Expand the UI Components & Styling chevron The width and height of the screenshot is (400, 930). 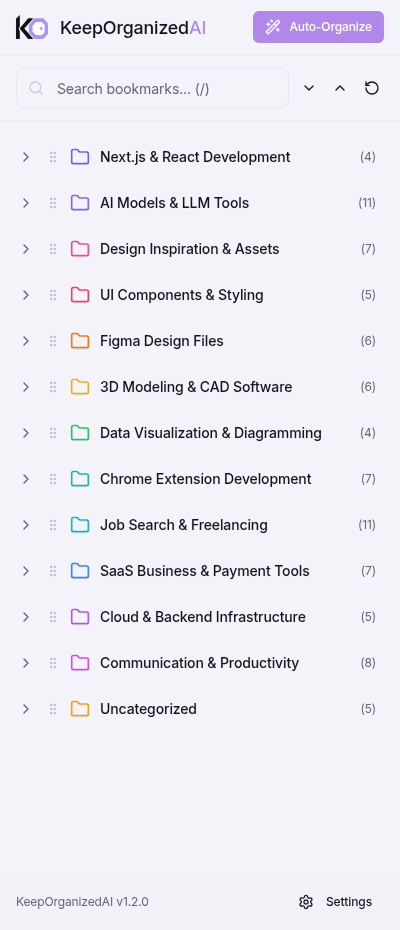pos(26,295)
